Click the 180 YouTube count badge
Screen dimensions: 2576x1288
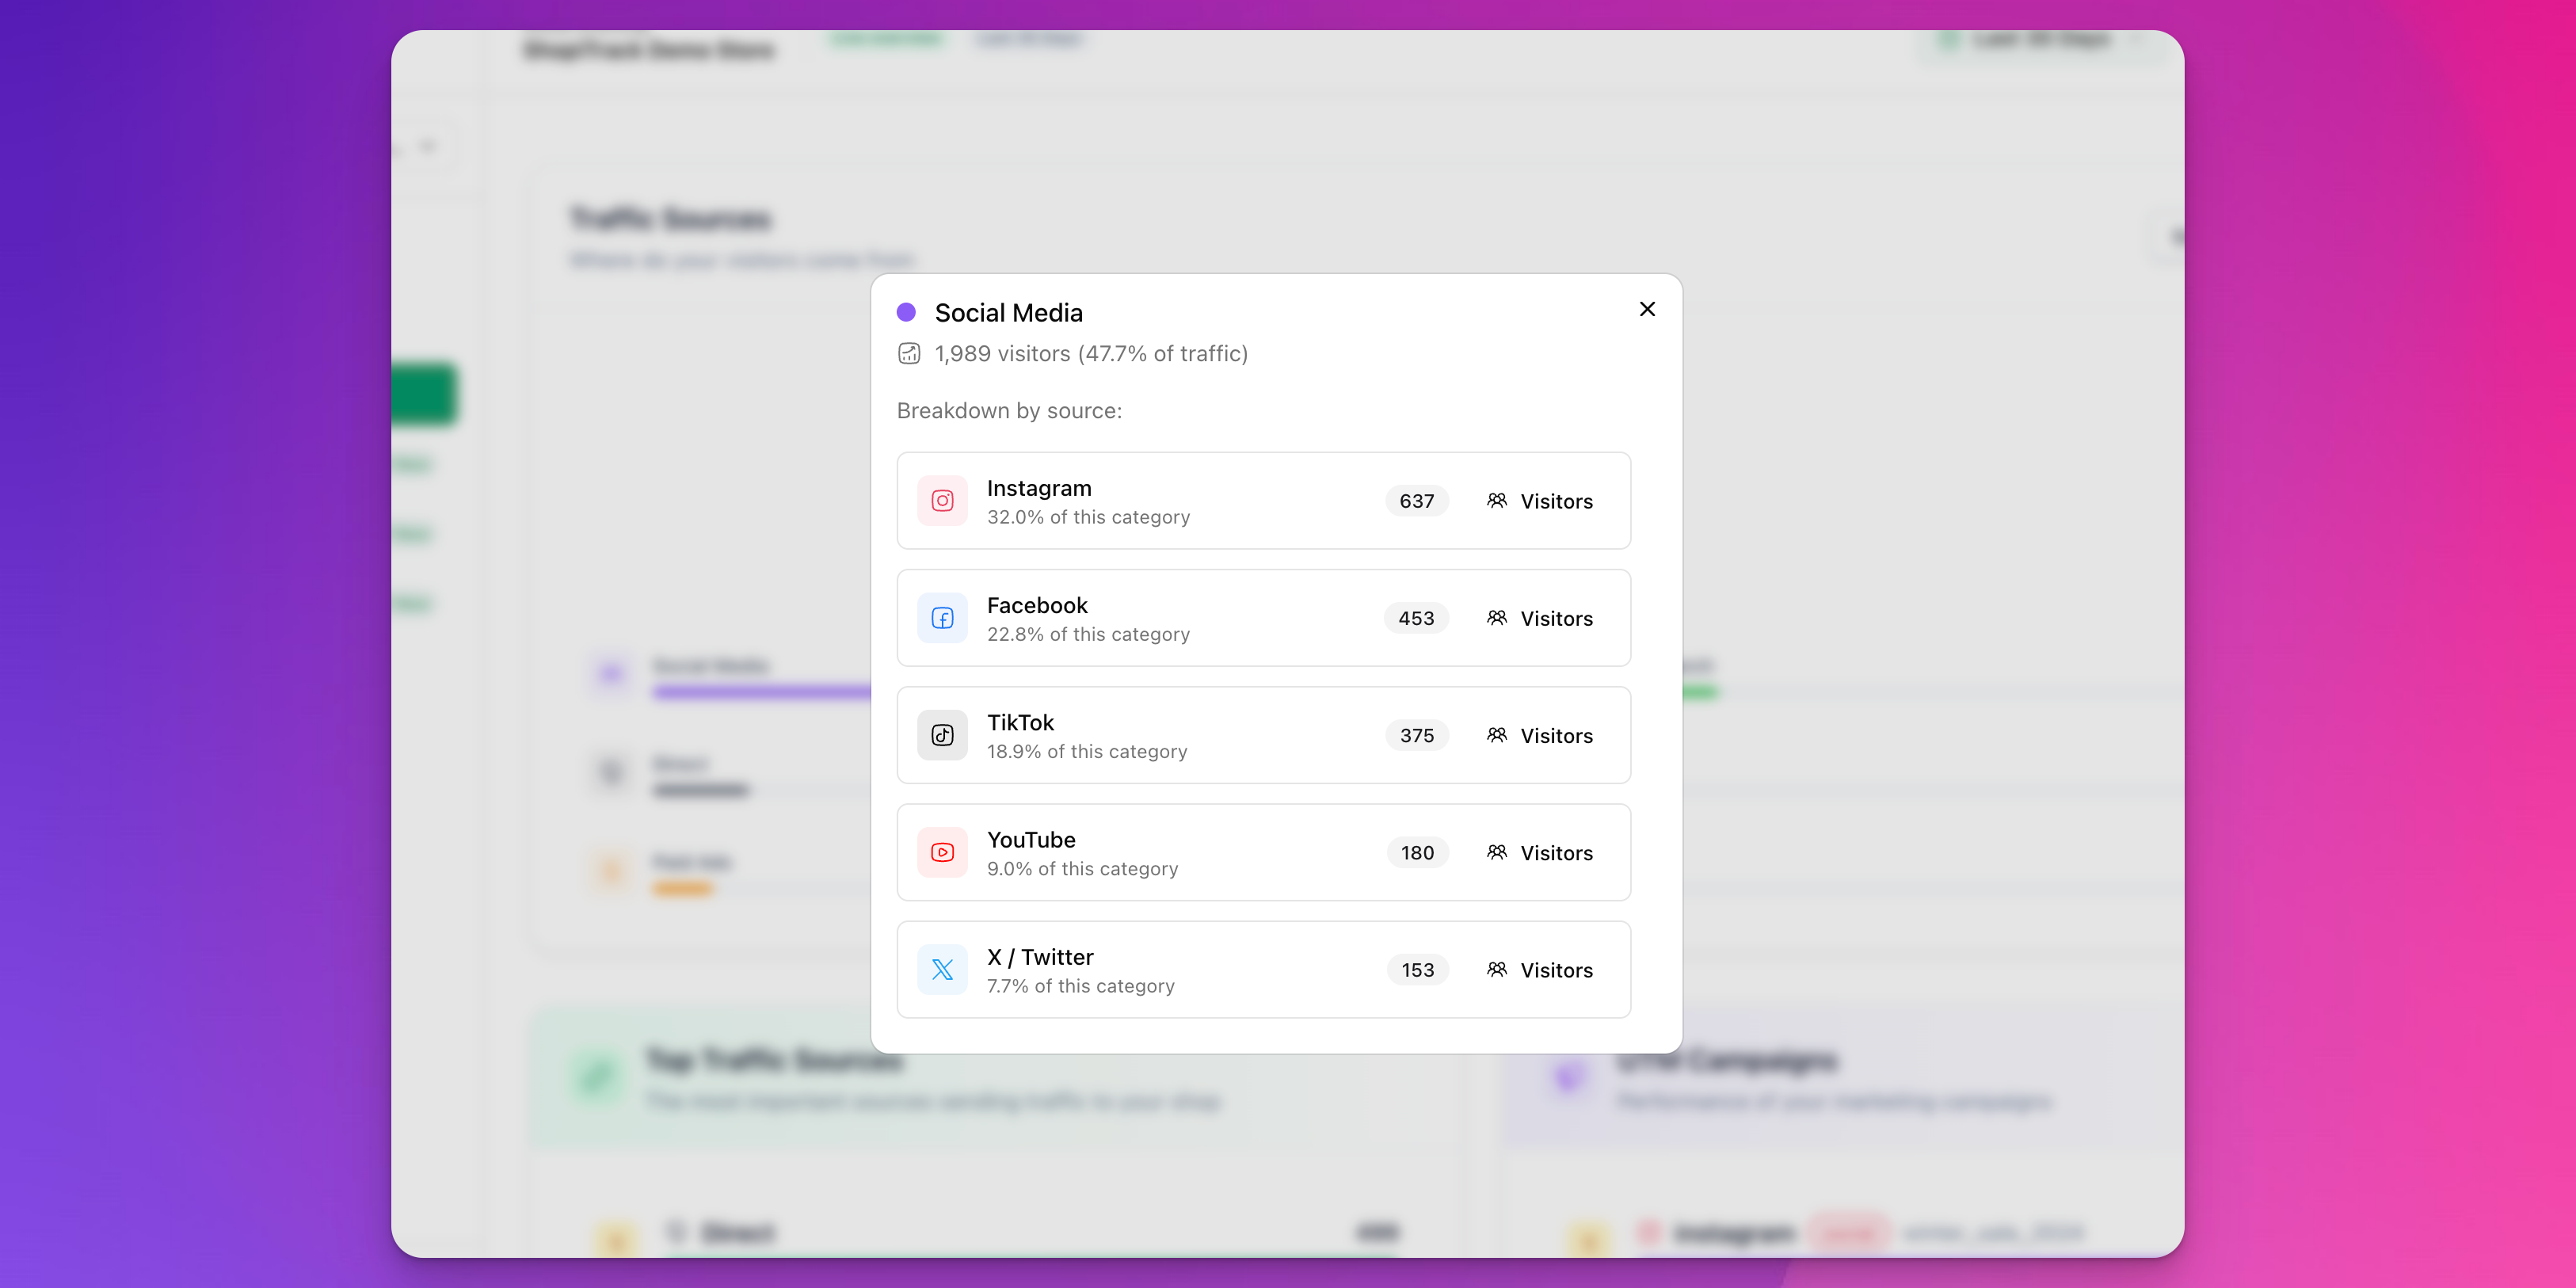point(1417,853)
